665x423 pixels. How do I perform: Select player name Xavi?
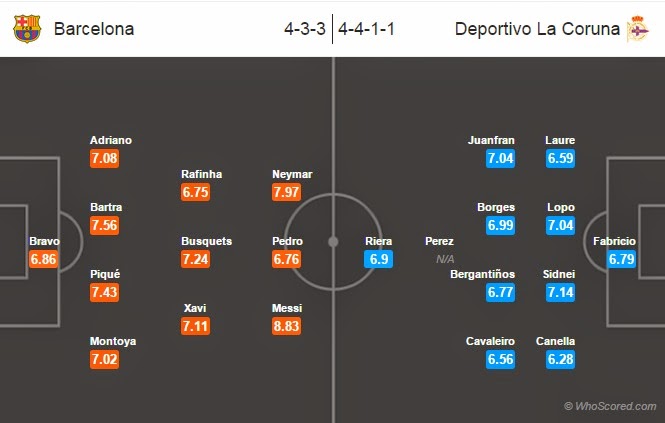(195, 308)
